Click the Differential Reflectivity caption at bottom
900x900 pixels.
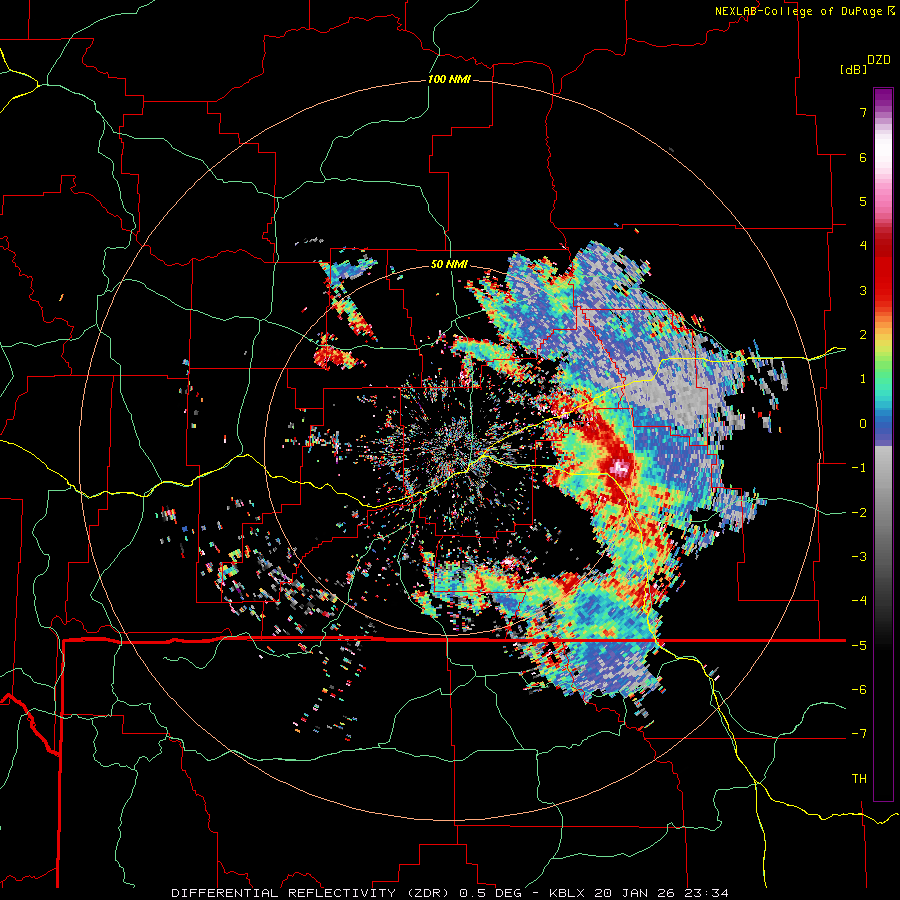(450, 893)
